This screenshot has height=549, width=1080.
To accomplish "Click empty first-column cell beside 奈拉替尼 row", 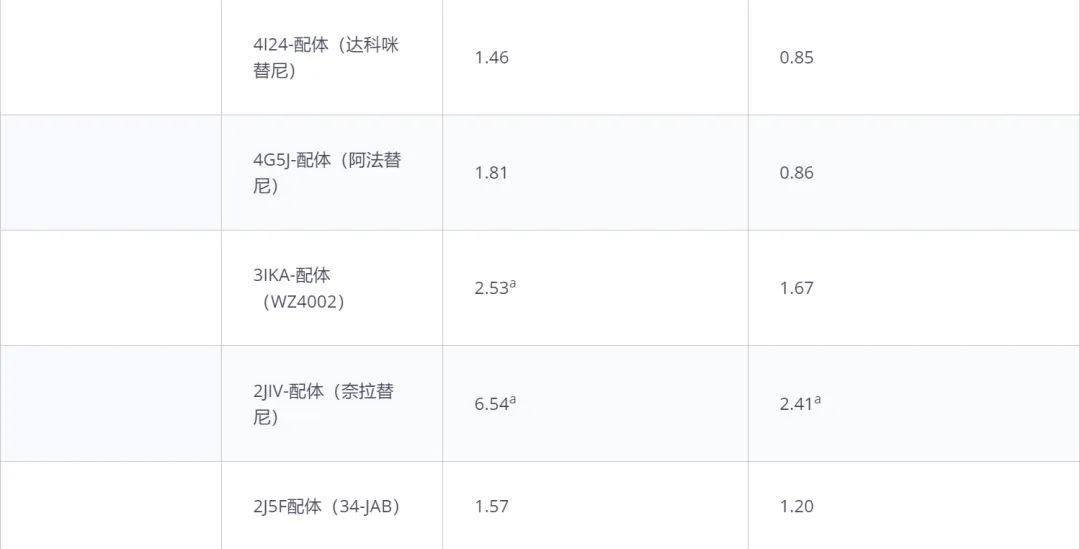I will (110, 404).
